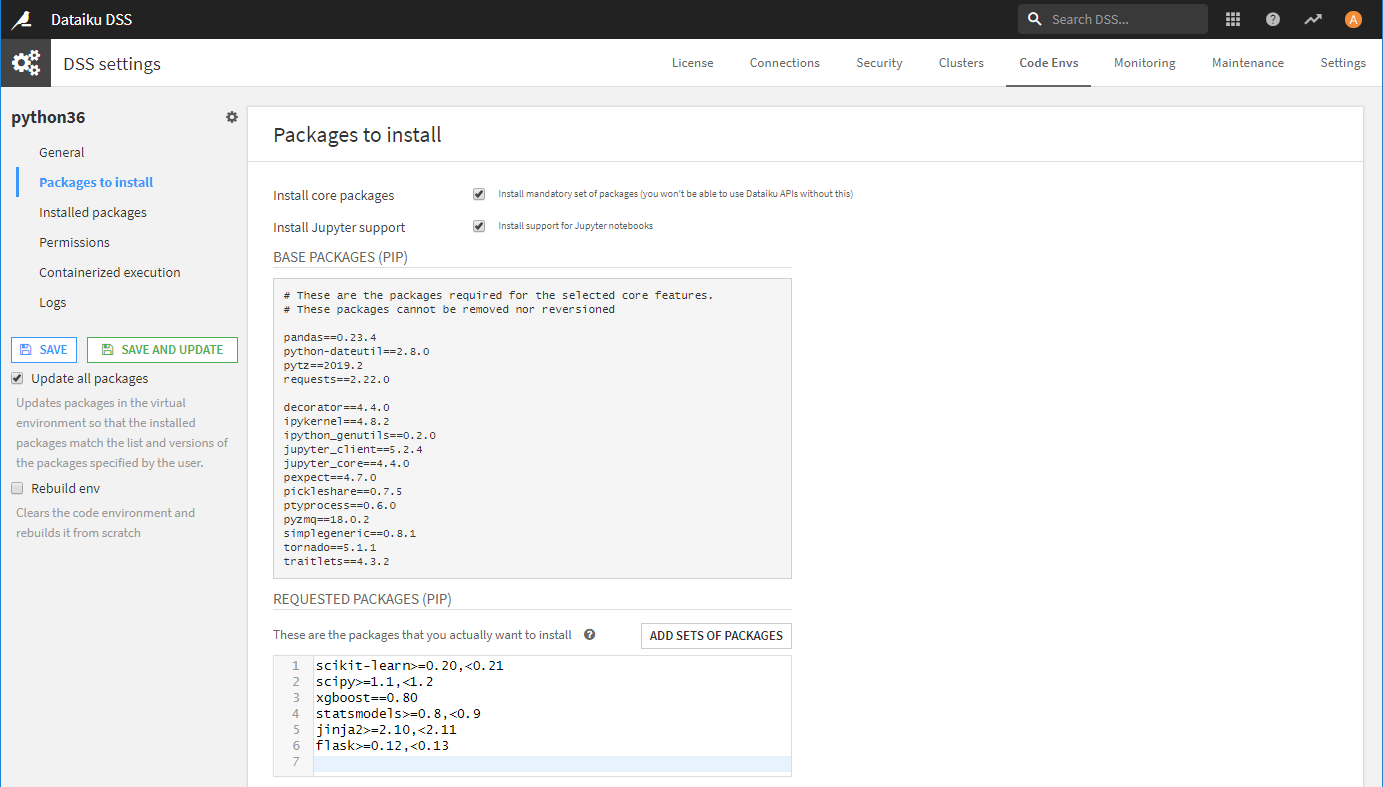Select Installed packages in sidebar
This screenshot has width=1383, height=787.
[93, 212]
